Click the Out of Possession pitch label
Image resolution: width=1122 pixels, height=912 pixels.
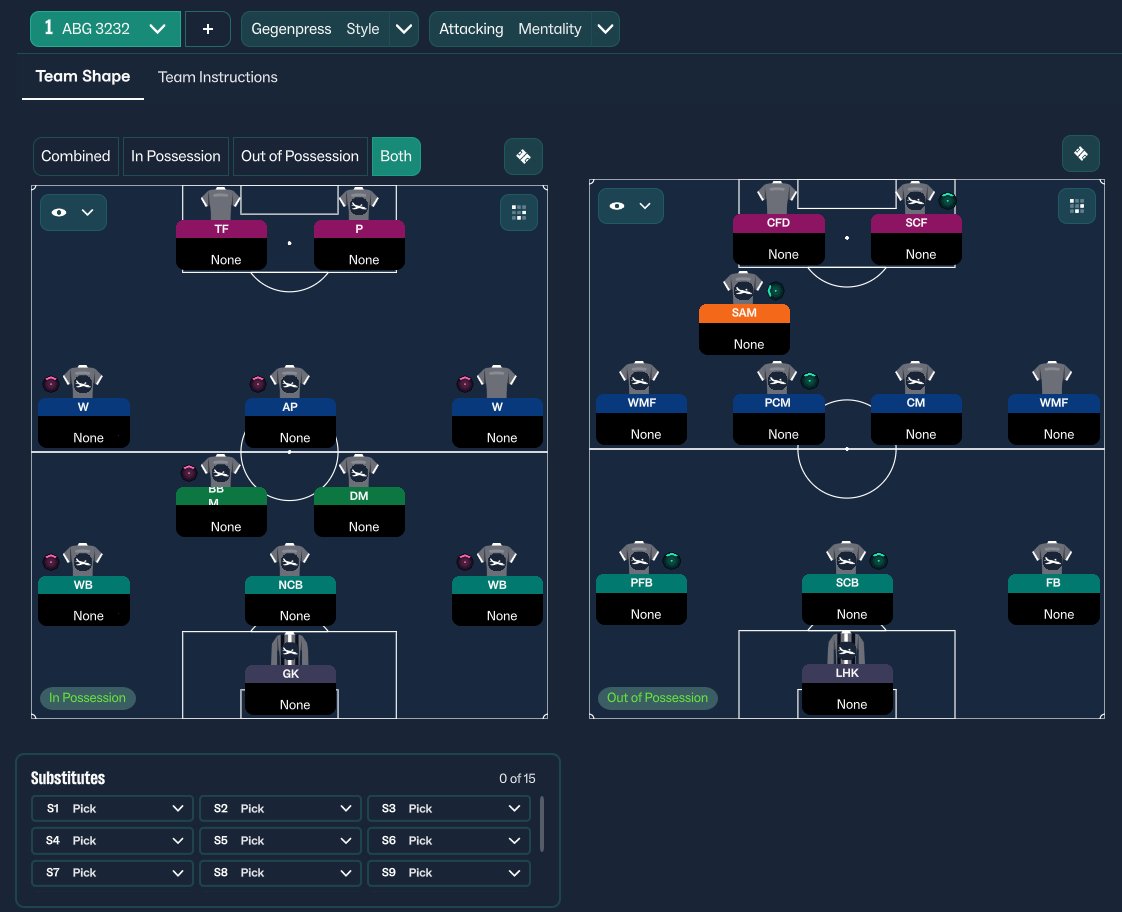(657, 697)
